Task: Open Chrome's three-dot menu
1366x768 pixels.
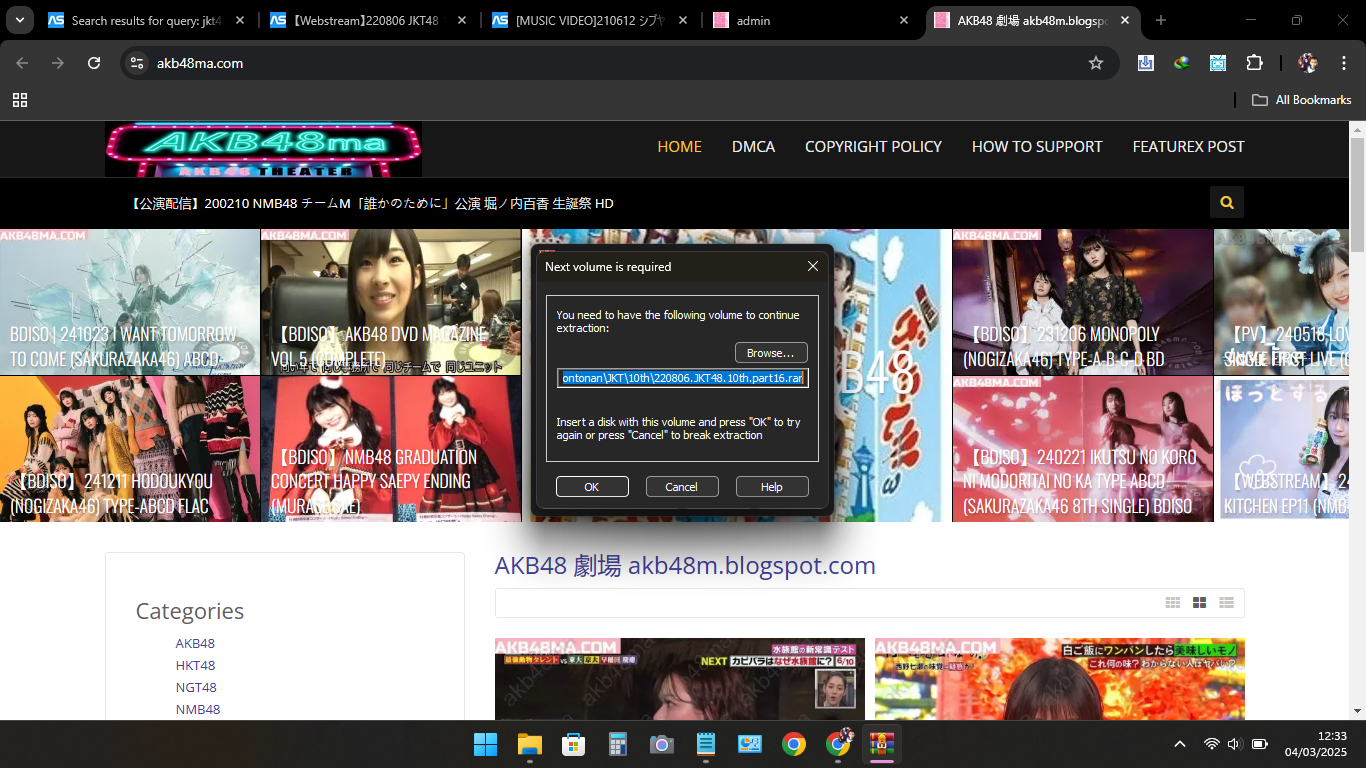Action: (1344, 63)
